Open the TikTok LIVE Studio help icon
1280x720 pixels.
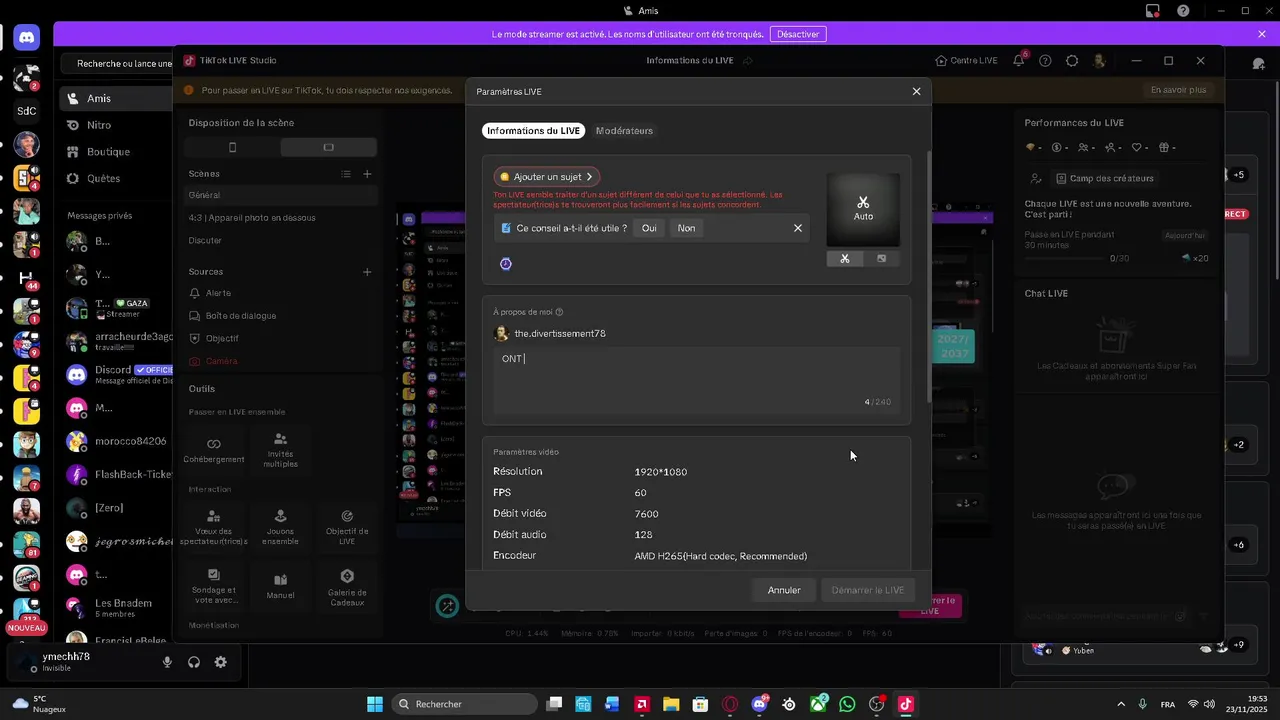pyautogui.click(x=1045, y=61)
